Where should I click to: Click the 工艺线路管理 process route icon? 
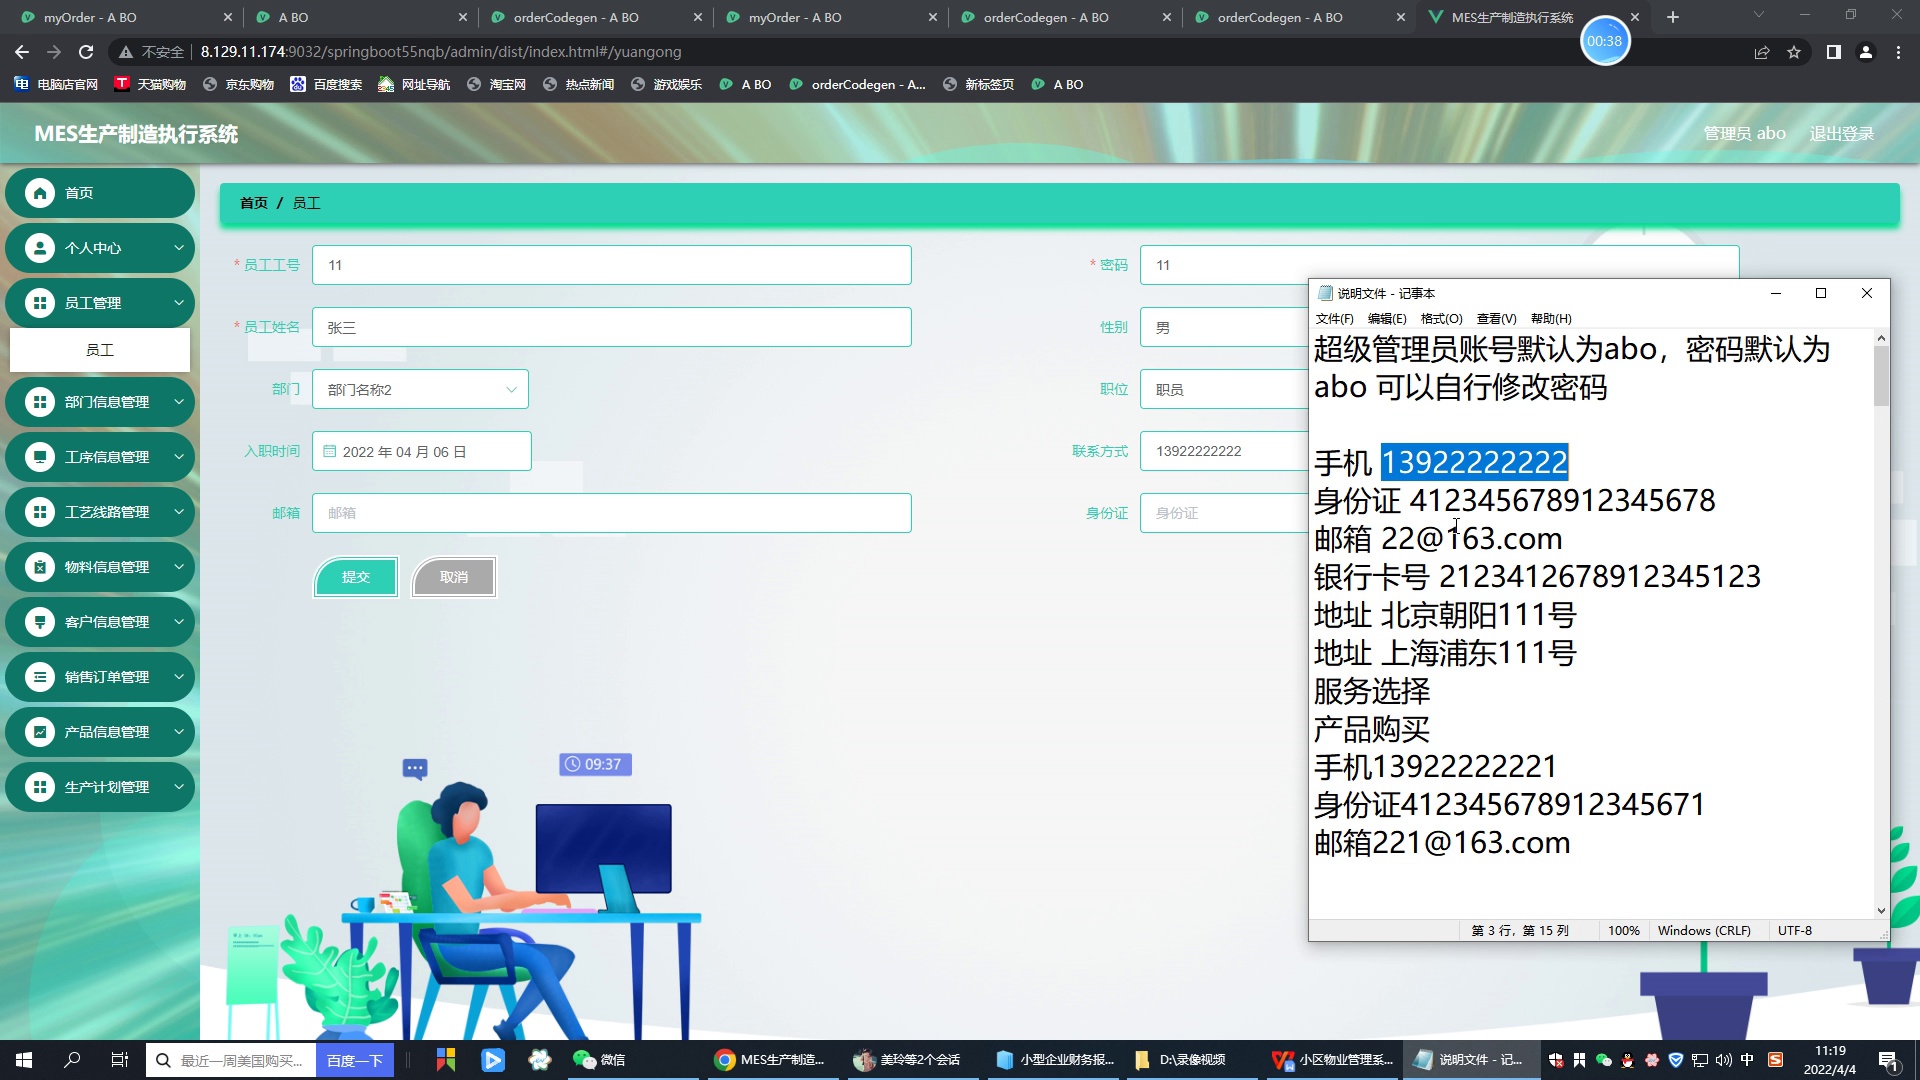point(40,511)
